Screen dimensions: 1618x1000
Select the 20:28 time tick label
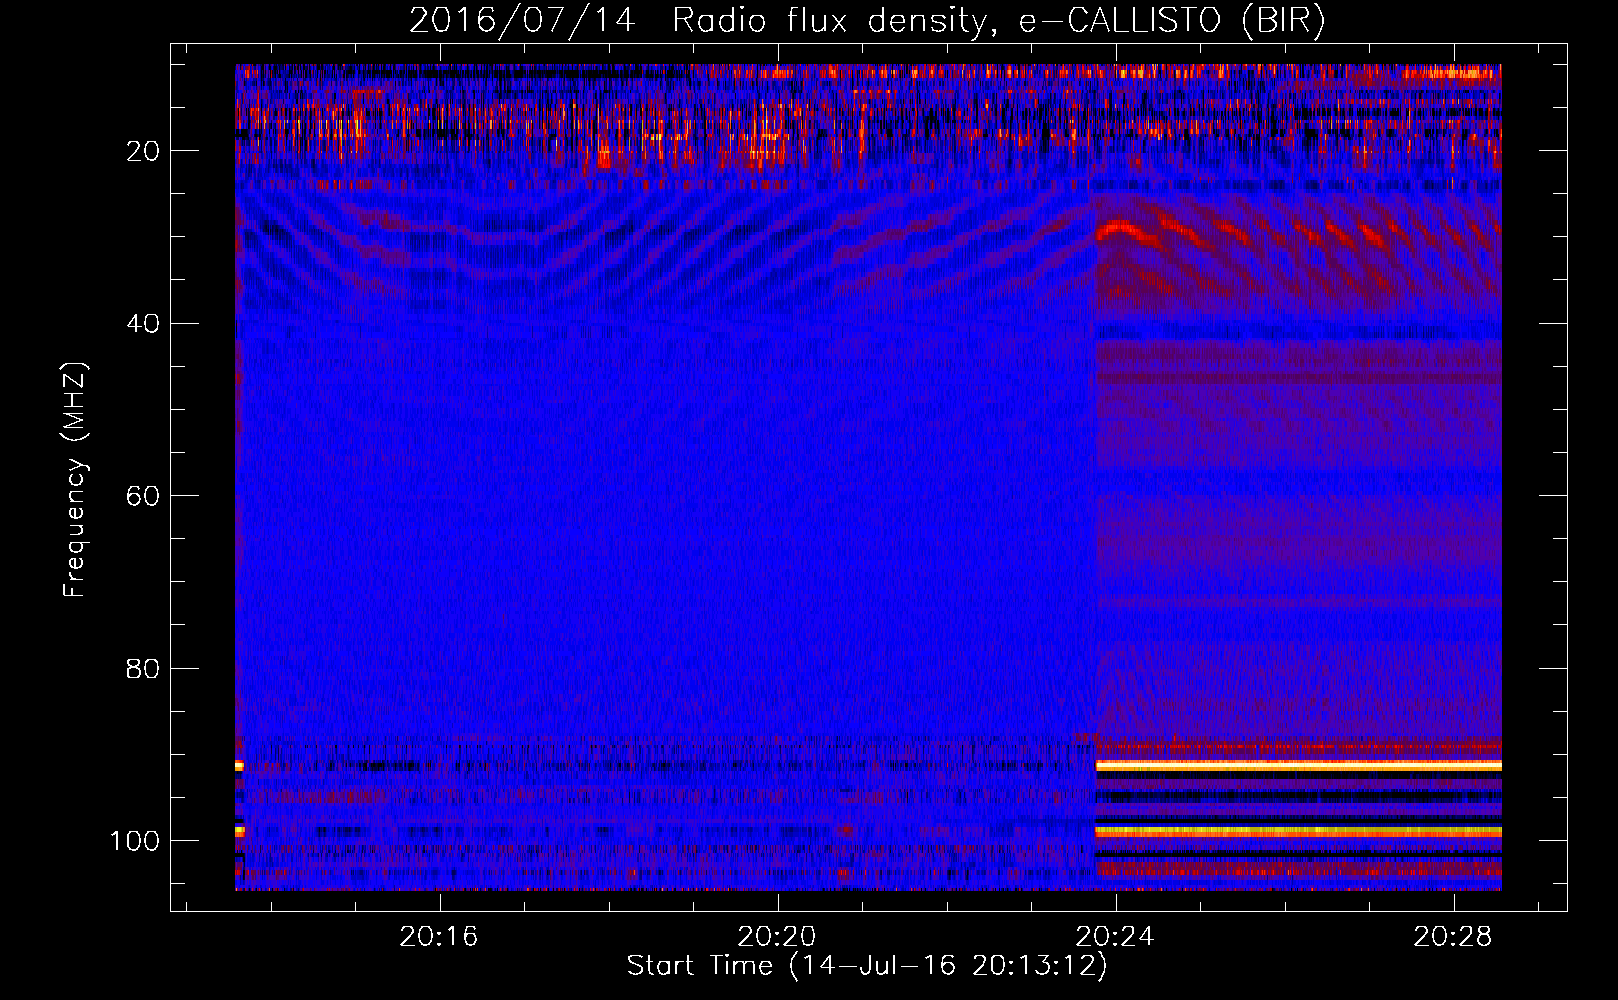tap(1453, 937)
